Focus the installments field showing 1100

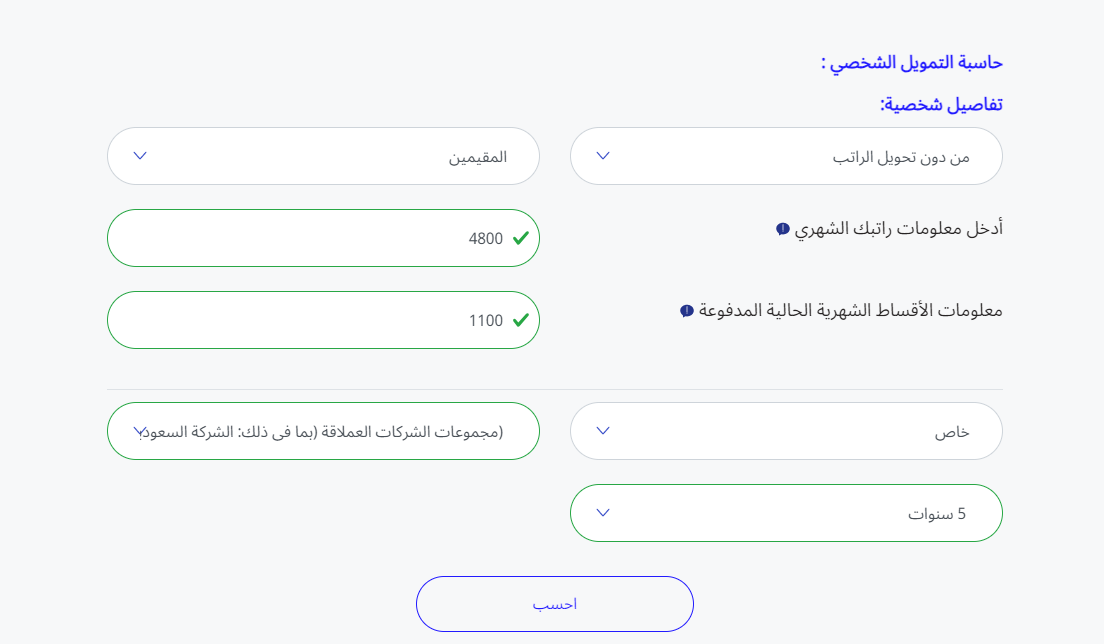tap(323, 320)
